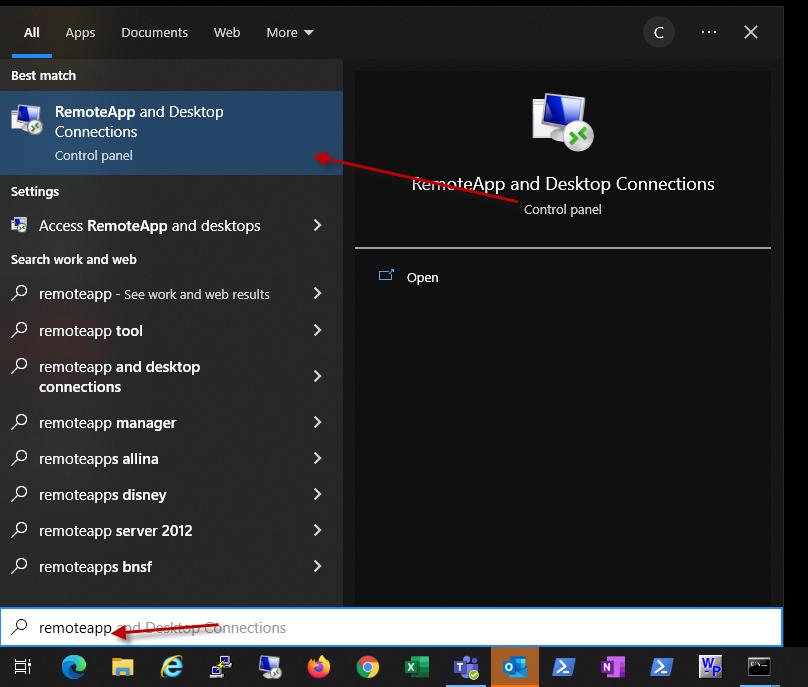Expand chevron for 'remoteapp' web results
This screenshot has height=687, width=808.
pos(317,293)
